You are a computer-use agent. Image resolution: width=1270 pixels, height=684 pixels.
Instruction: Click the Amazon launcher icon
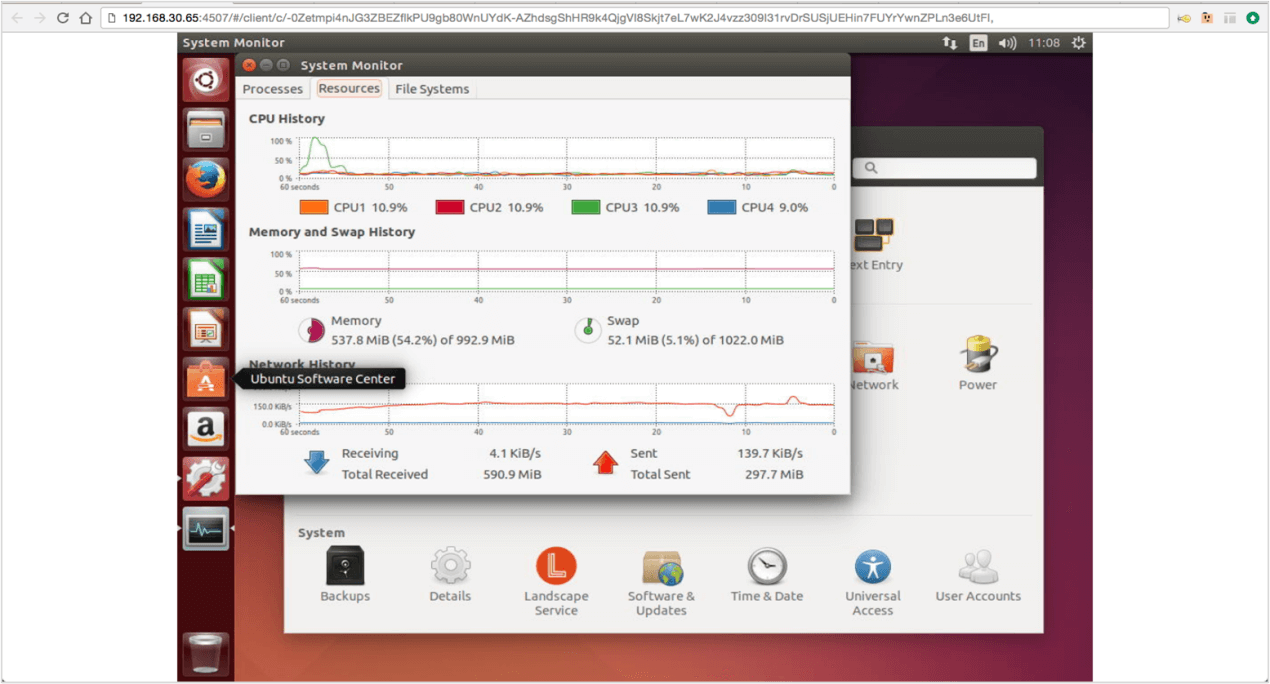click(x=205, y=430)
